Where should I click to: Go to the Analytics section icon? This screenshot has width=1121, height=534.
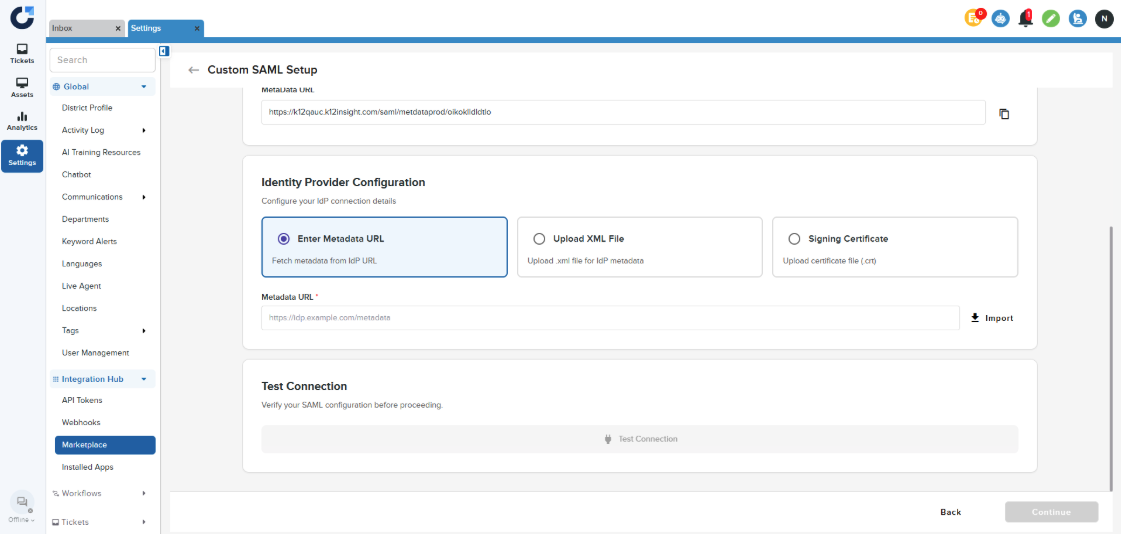[22, 121]
